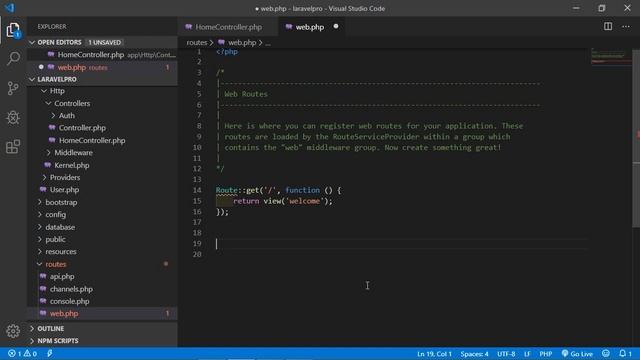Collapse the Open Editors section
The image size is (640, 360).
pos(60,42)
